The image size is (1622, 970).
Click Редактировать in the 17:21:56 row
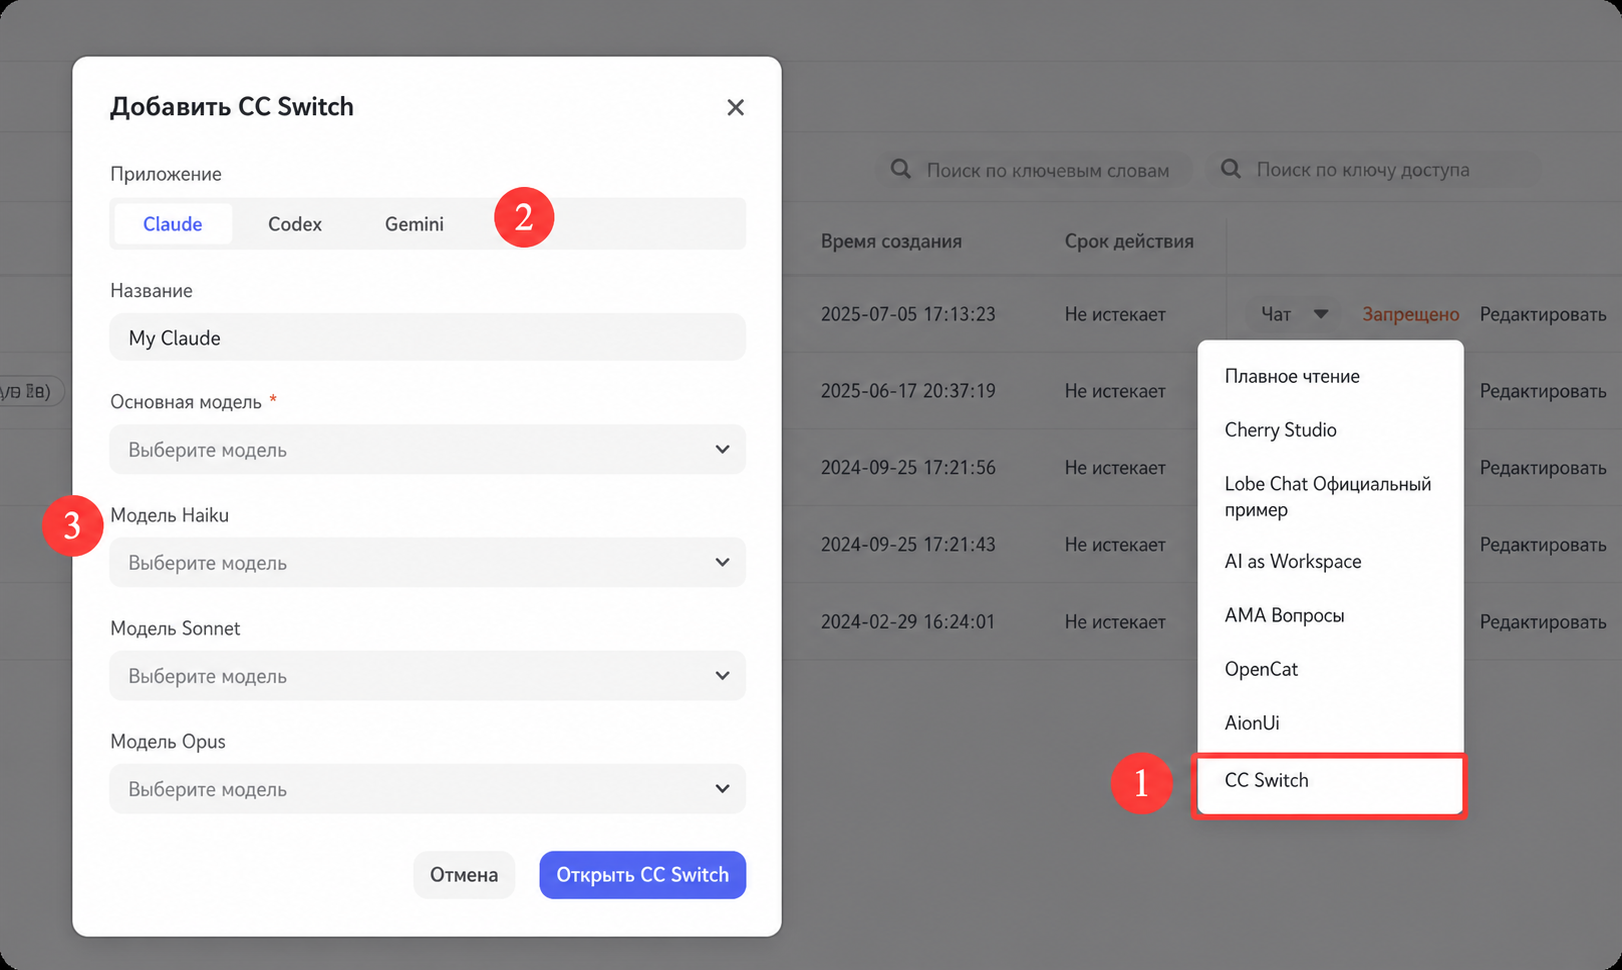[1543, 468]
